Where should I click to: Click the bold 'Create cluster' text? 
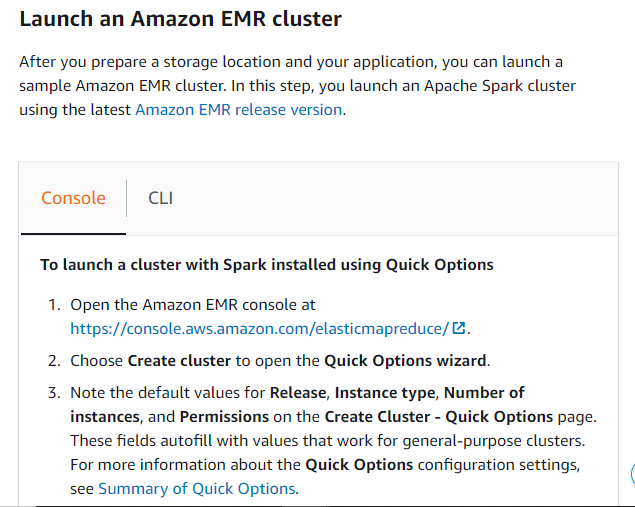[x=179, y=360]
